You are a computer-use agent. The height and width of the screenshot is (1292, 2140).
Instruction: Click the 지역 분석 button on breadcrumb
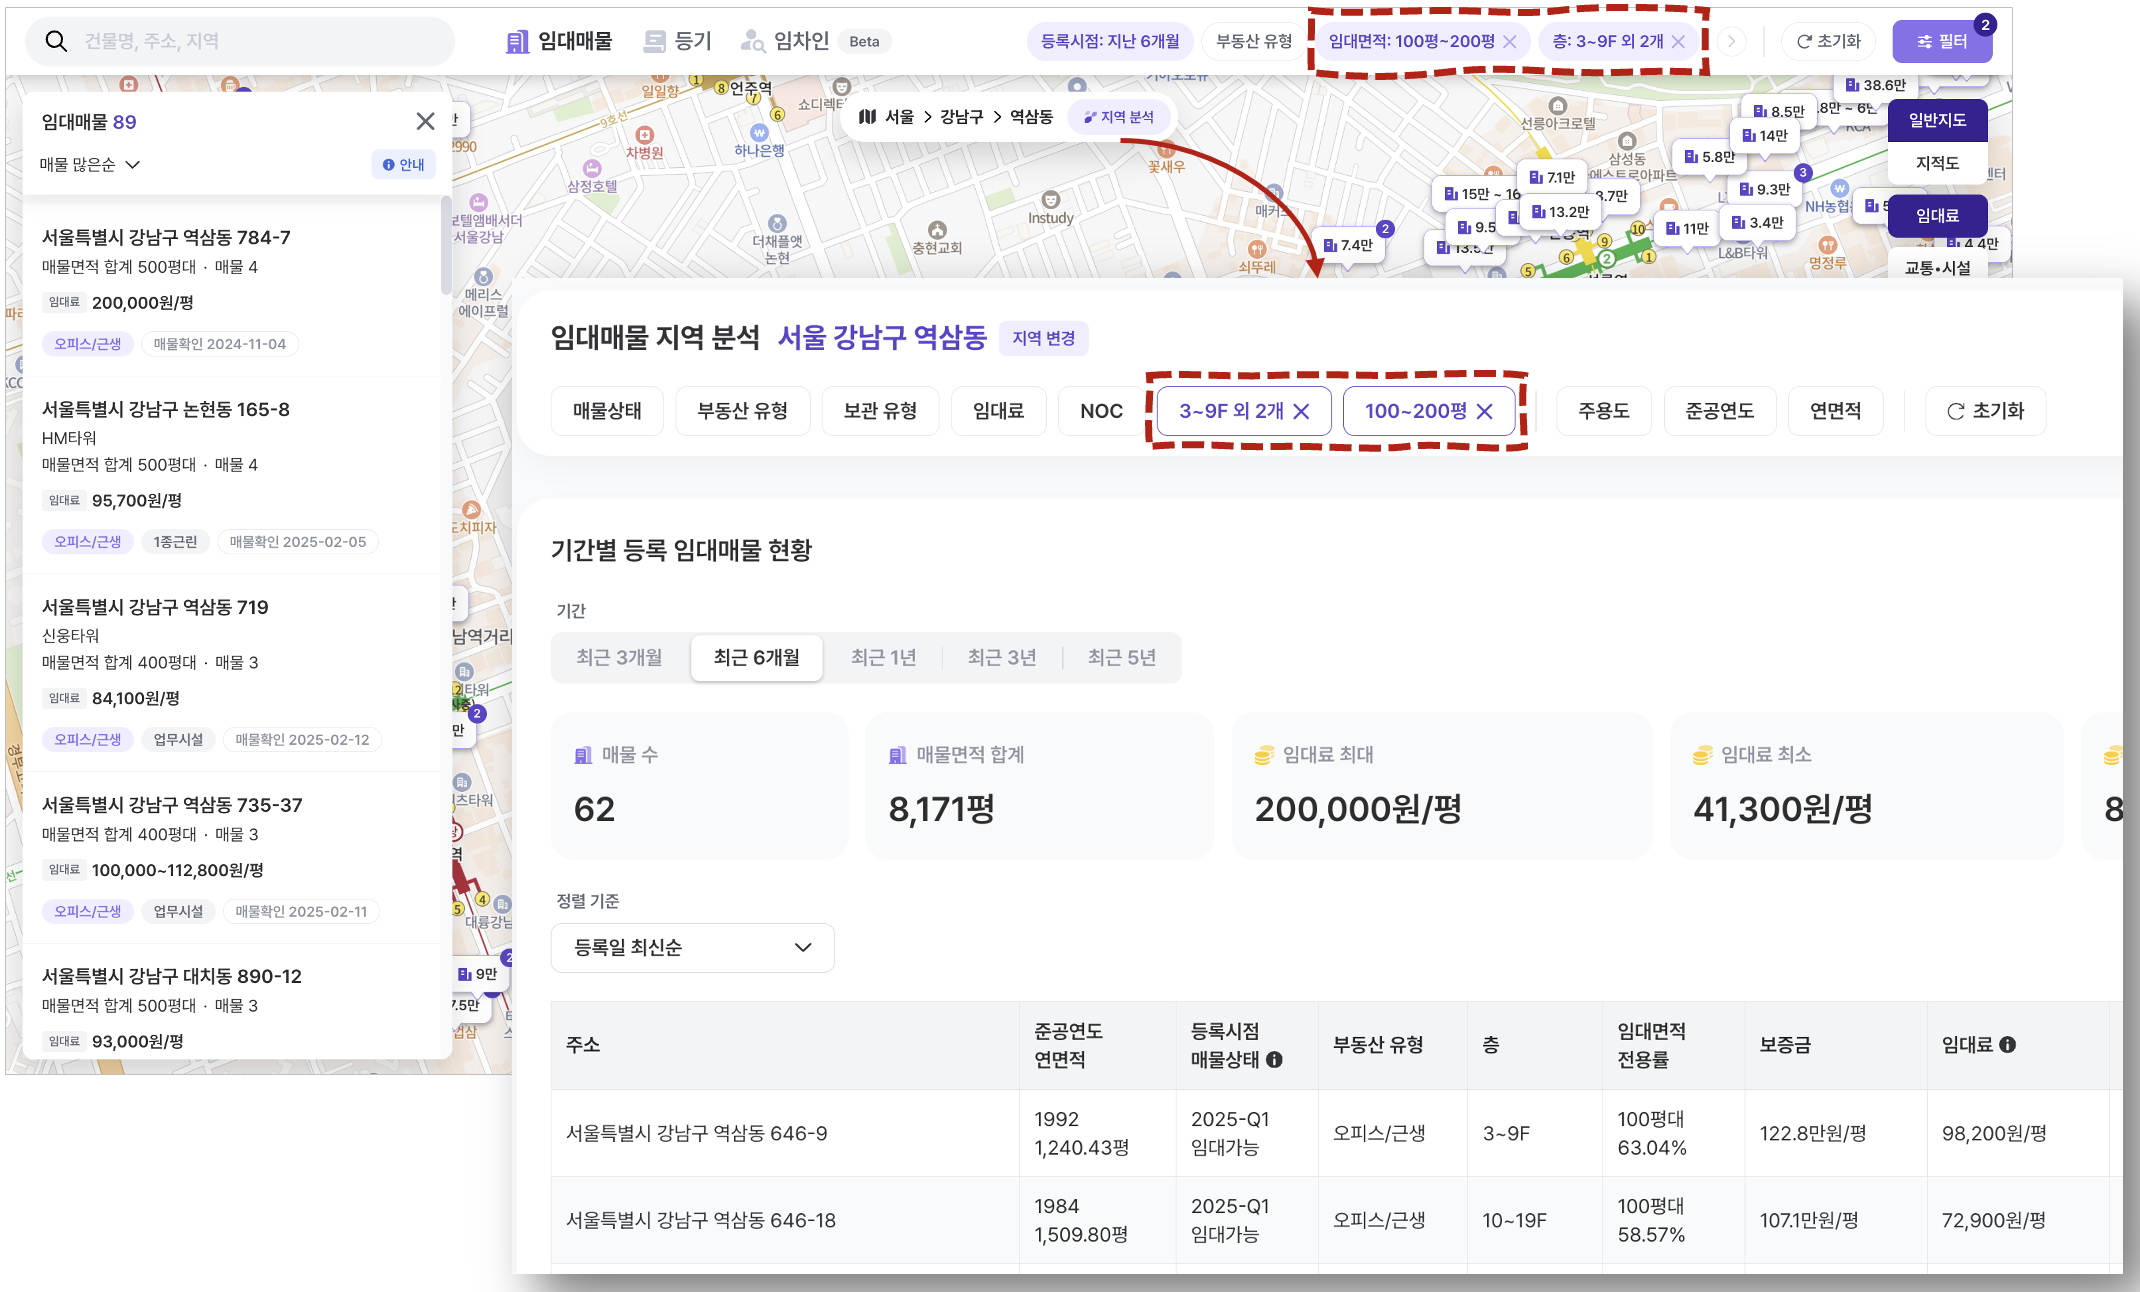(x=1119, y=117)
